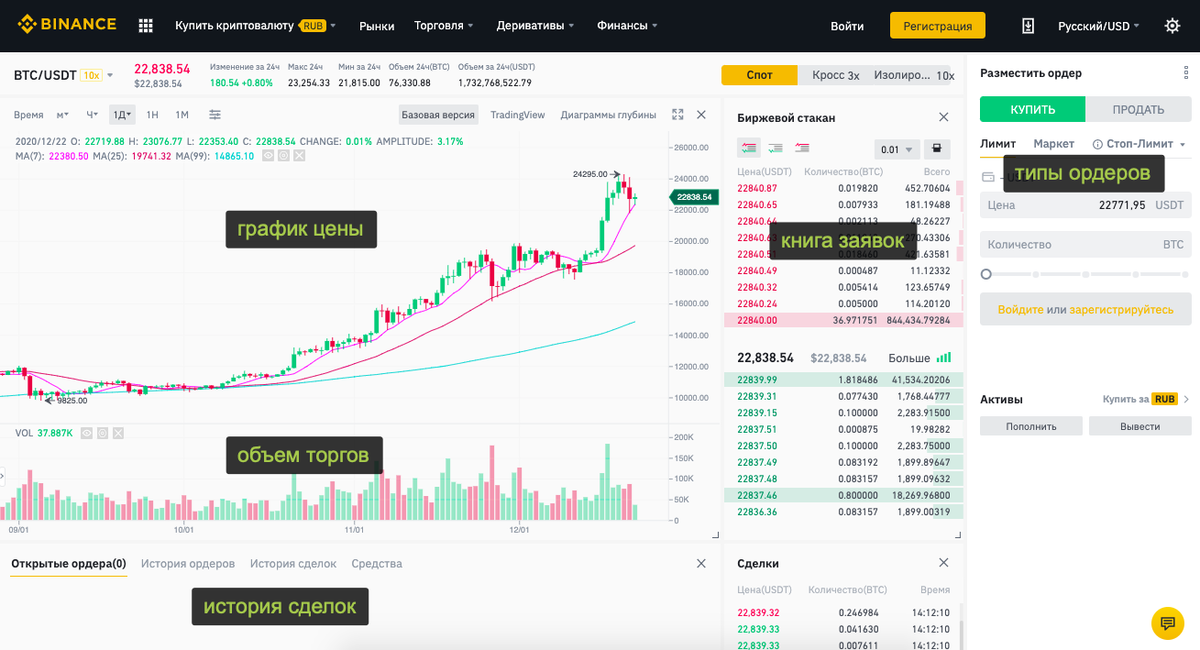Switch chart to TradingView tab

click(516, 115)
